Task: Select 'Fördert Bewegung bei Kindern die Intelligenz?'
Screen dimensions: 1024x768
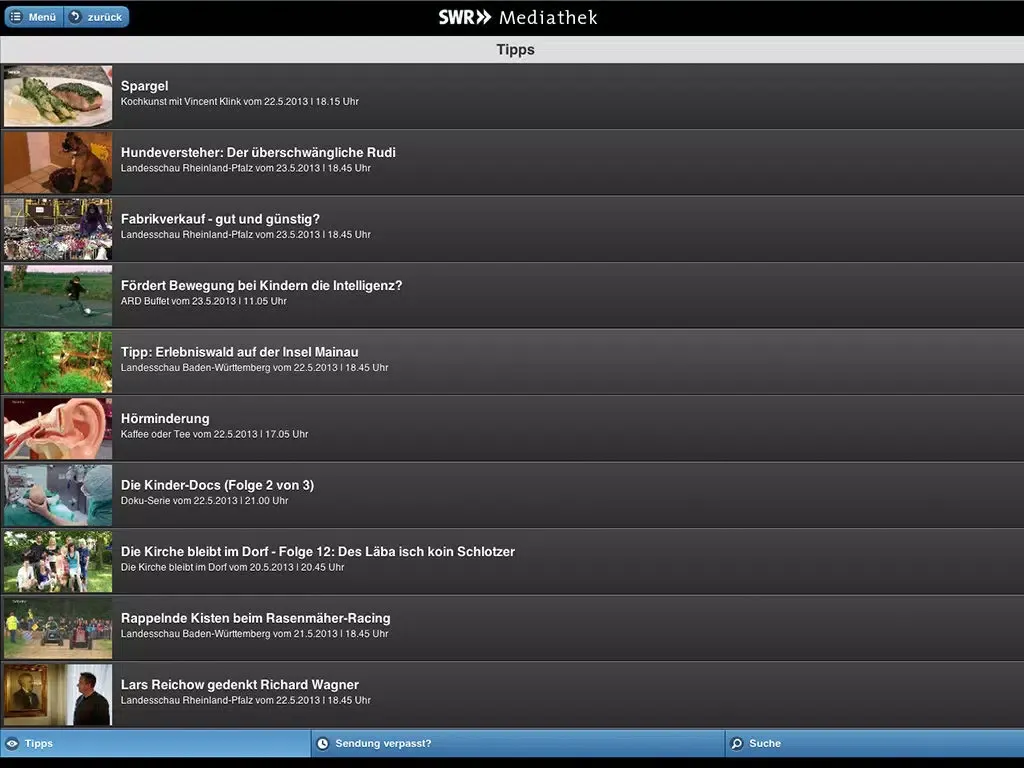Action: [261, 285]
